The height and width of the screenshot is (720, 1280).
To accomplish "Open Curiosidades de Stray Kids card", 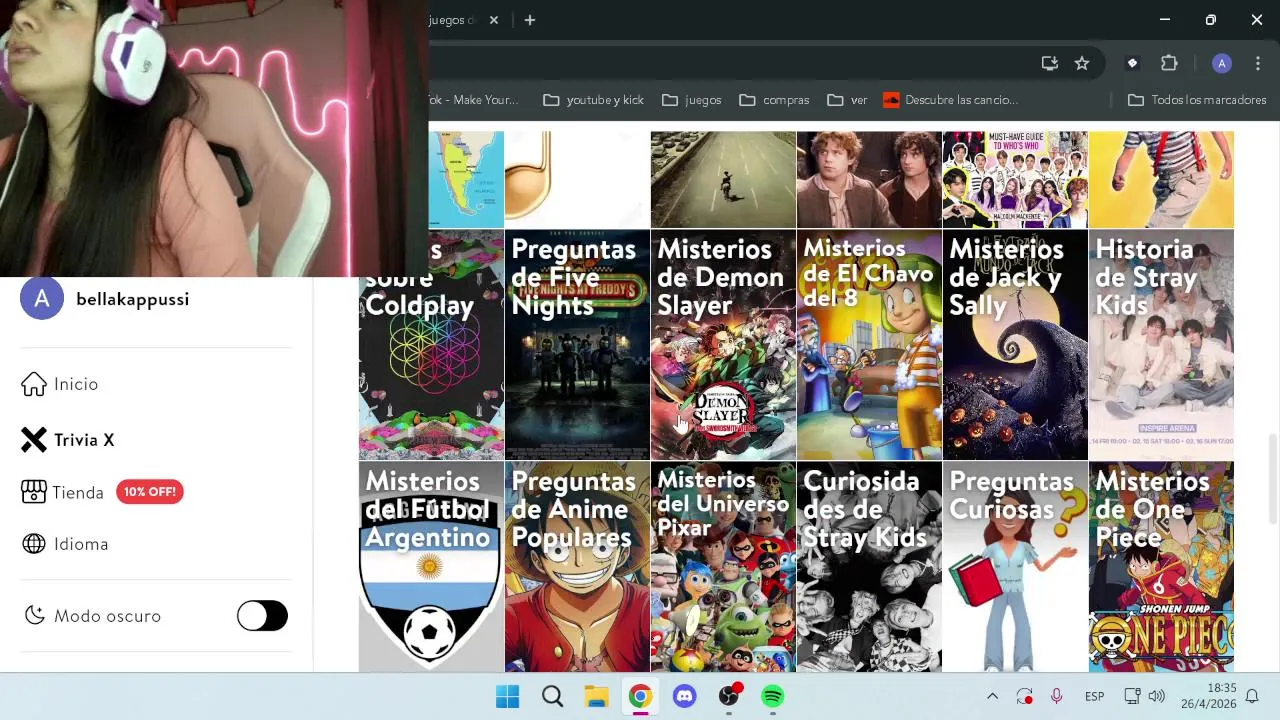I will pos(869,567).
